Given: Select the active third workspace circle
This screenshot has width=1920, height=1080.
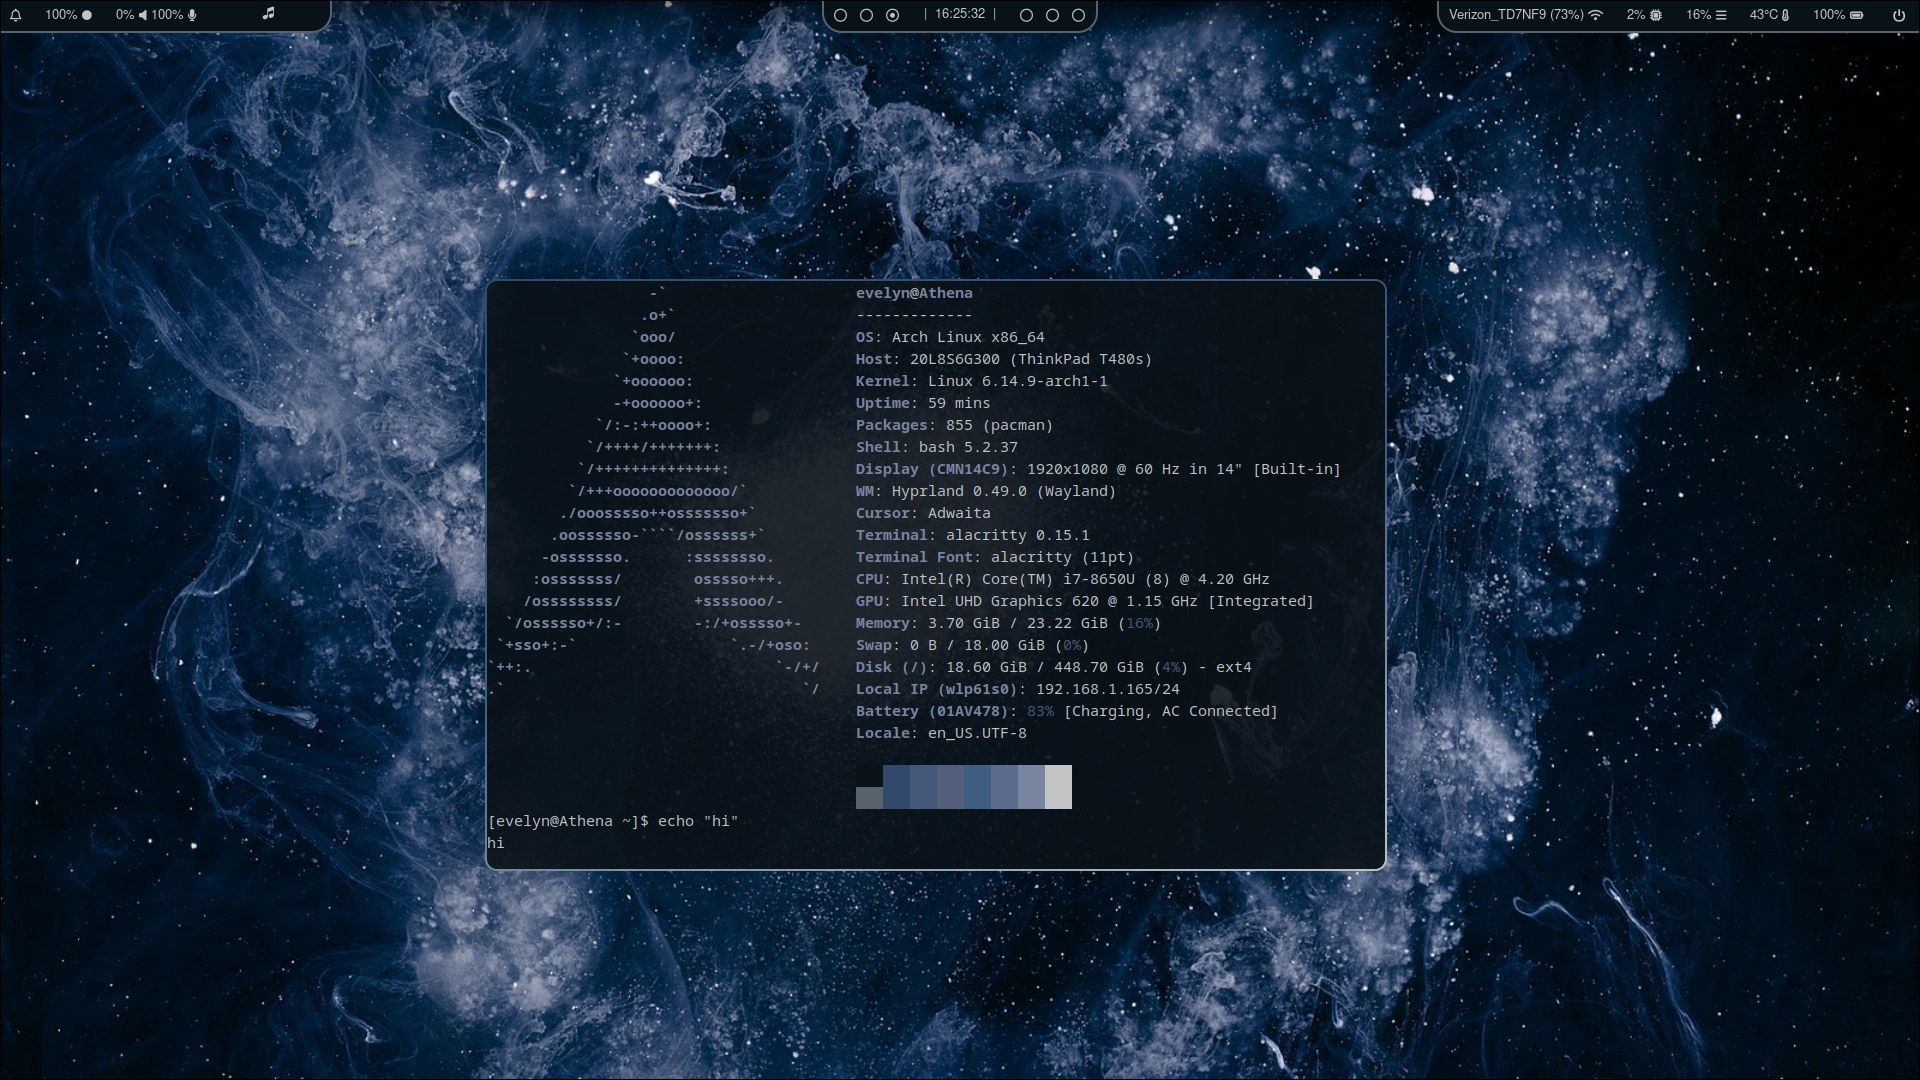Looking at the screenshot, I should [892, 15].
